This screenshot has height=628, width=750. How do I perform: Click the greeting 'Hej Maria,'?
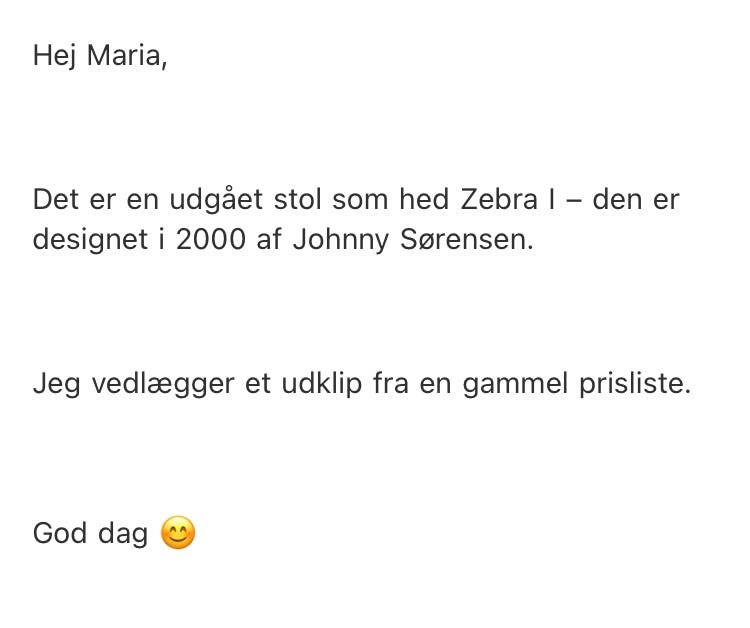(100, 56)
